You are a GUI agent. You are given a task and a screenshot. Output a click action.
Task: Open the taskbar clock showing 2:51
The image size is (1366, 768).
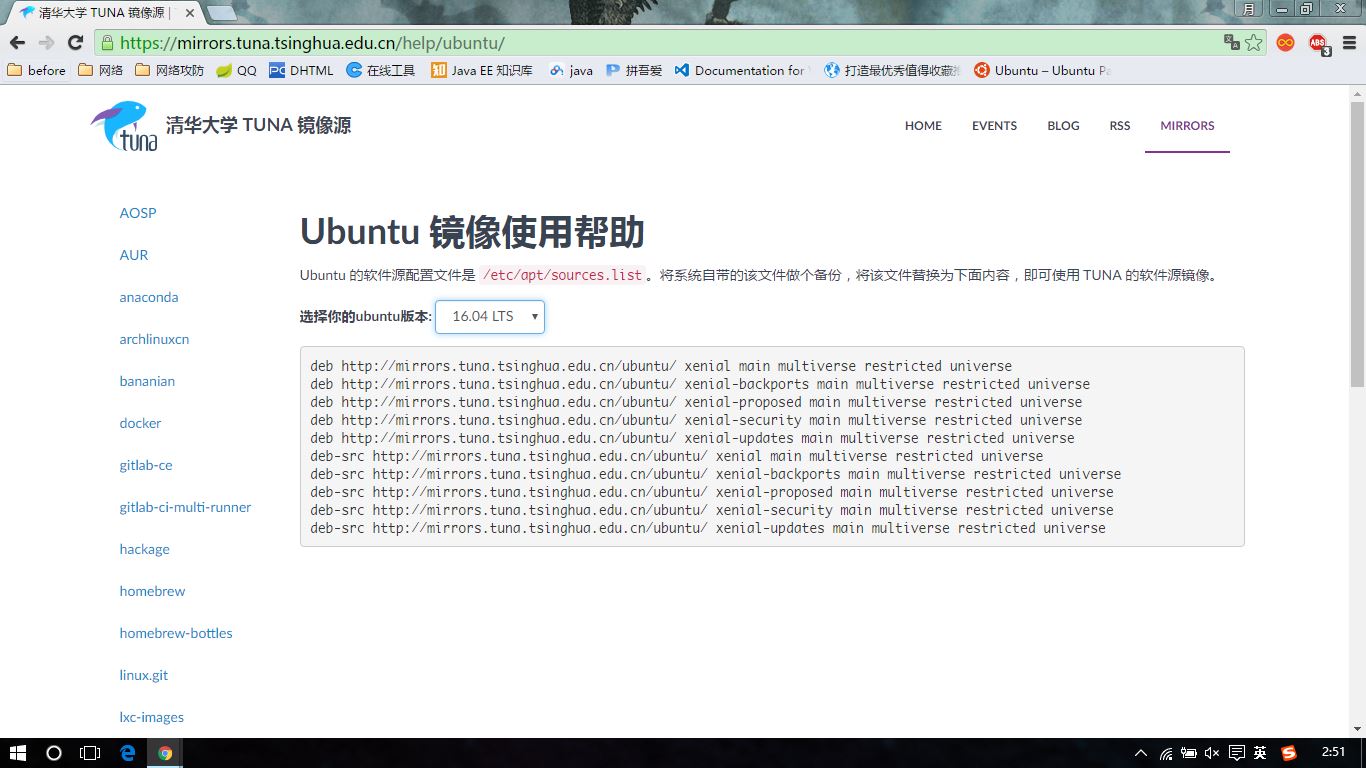tap(1334, 752)
